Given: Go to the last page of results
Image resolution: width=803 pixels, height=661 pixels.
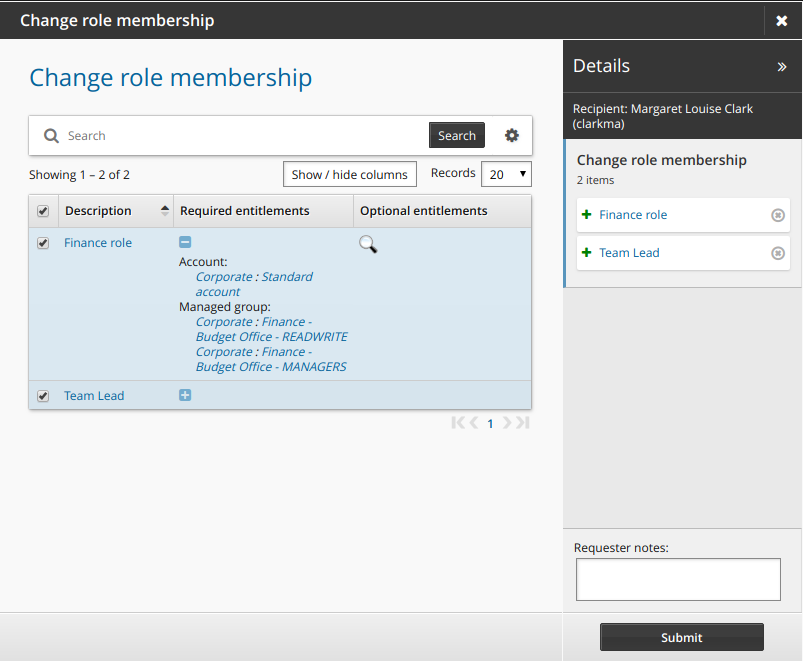Looking at the screenshot, I should pos(522,423).
